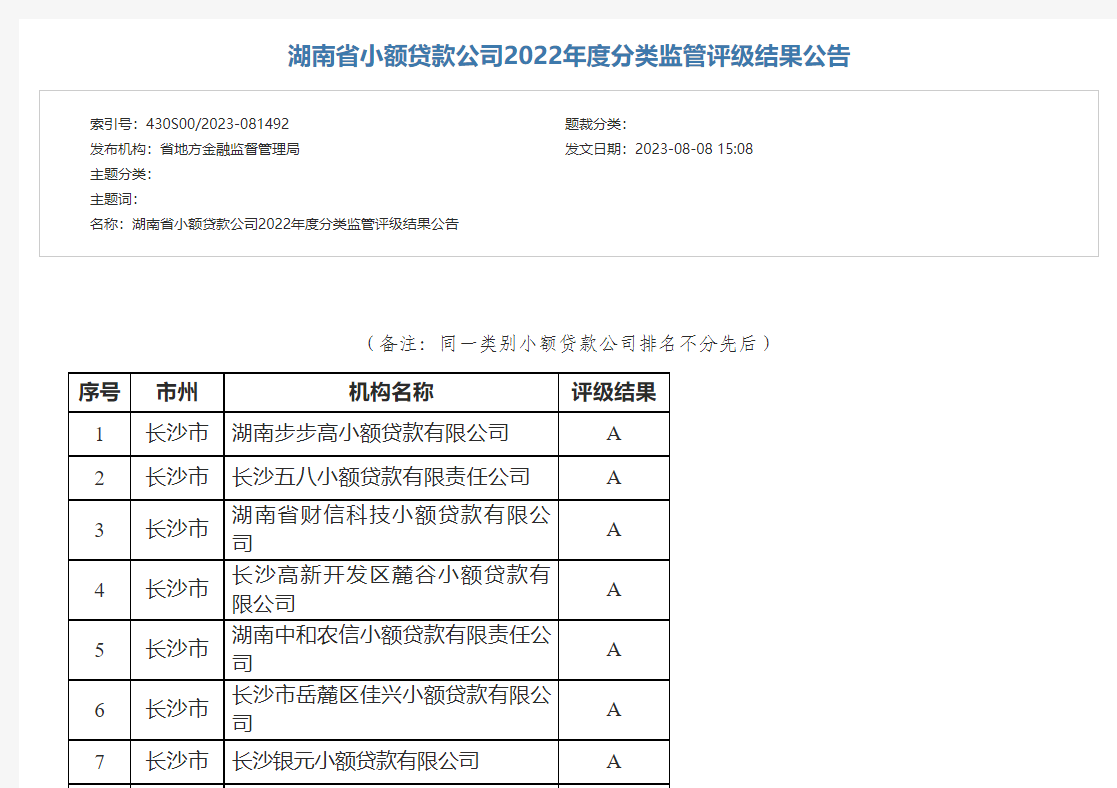This screenshot has height=788, width=1117.
Task: Click the 题裁分类 field label
Action: (595, 124)
